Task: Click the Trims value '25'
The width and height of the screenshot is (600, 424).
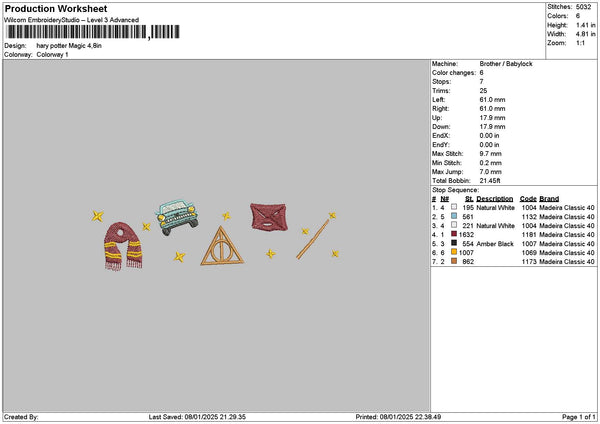Action: click(483, 91)
